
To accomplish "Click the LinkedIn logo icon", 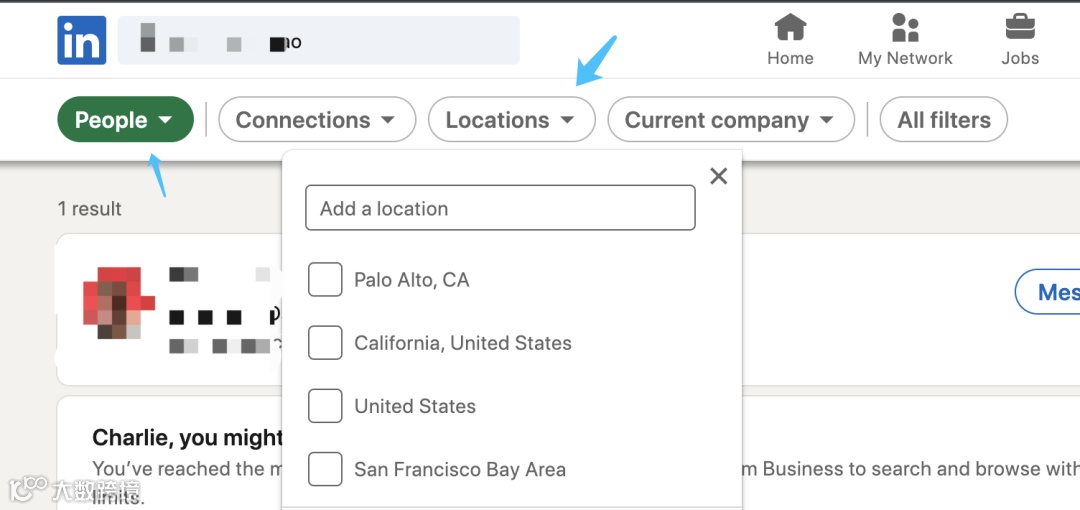I will click(x=82, y=41).
